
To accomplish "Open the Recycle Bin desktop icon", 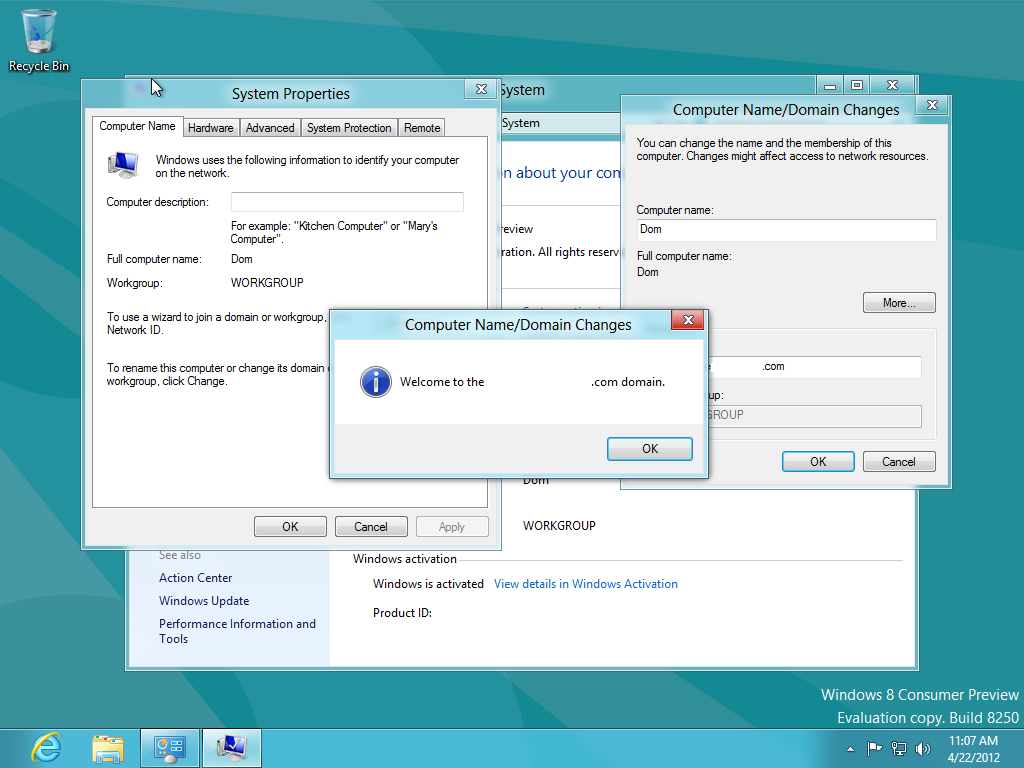I will (x=39, y=40).
